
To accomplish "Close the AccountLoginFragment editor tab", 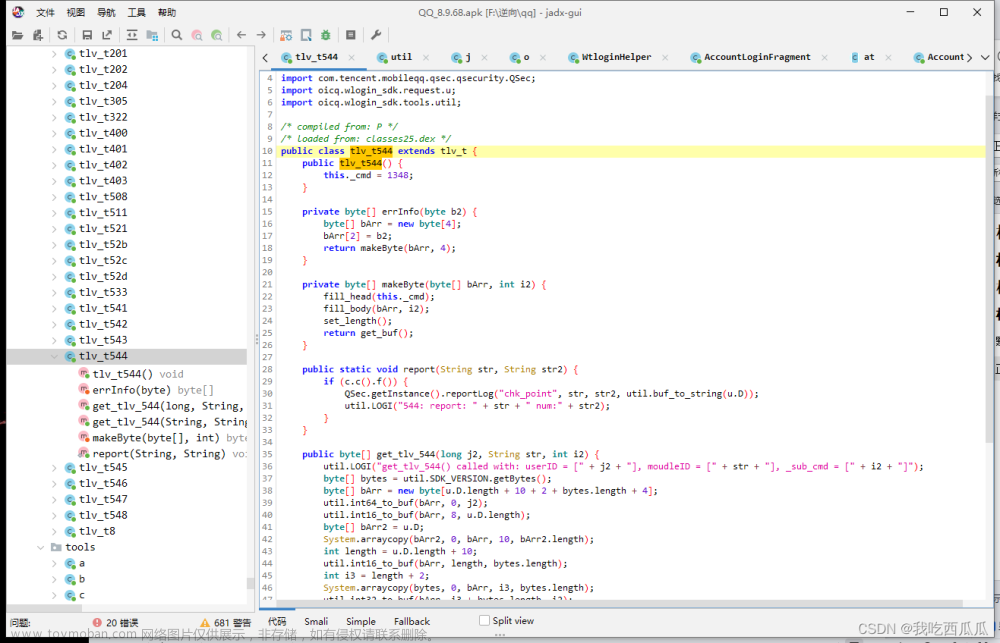I will tap(825, 57).
